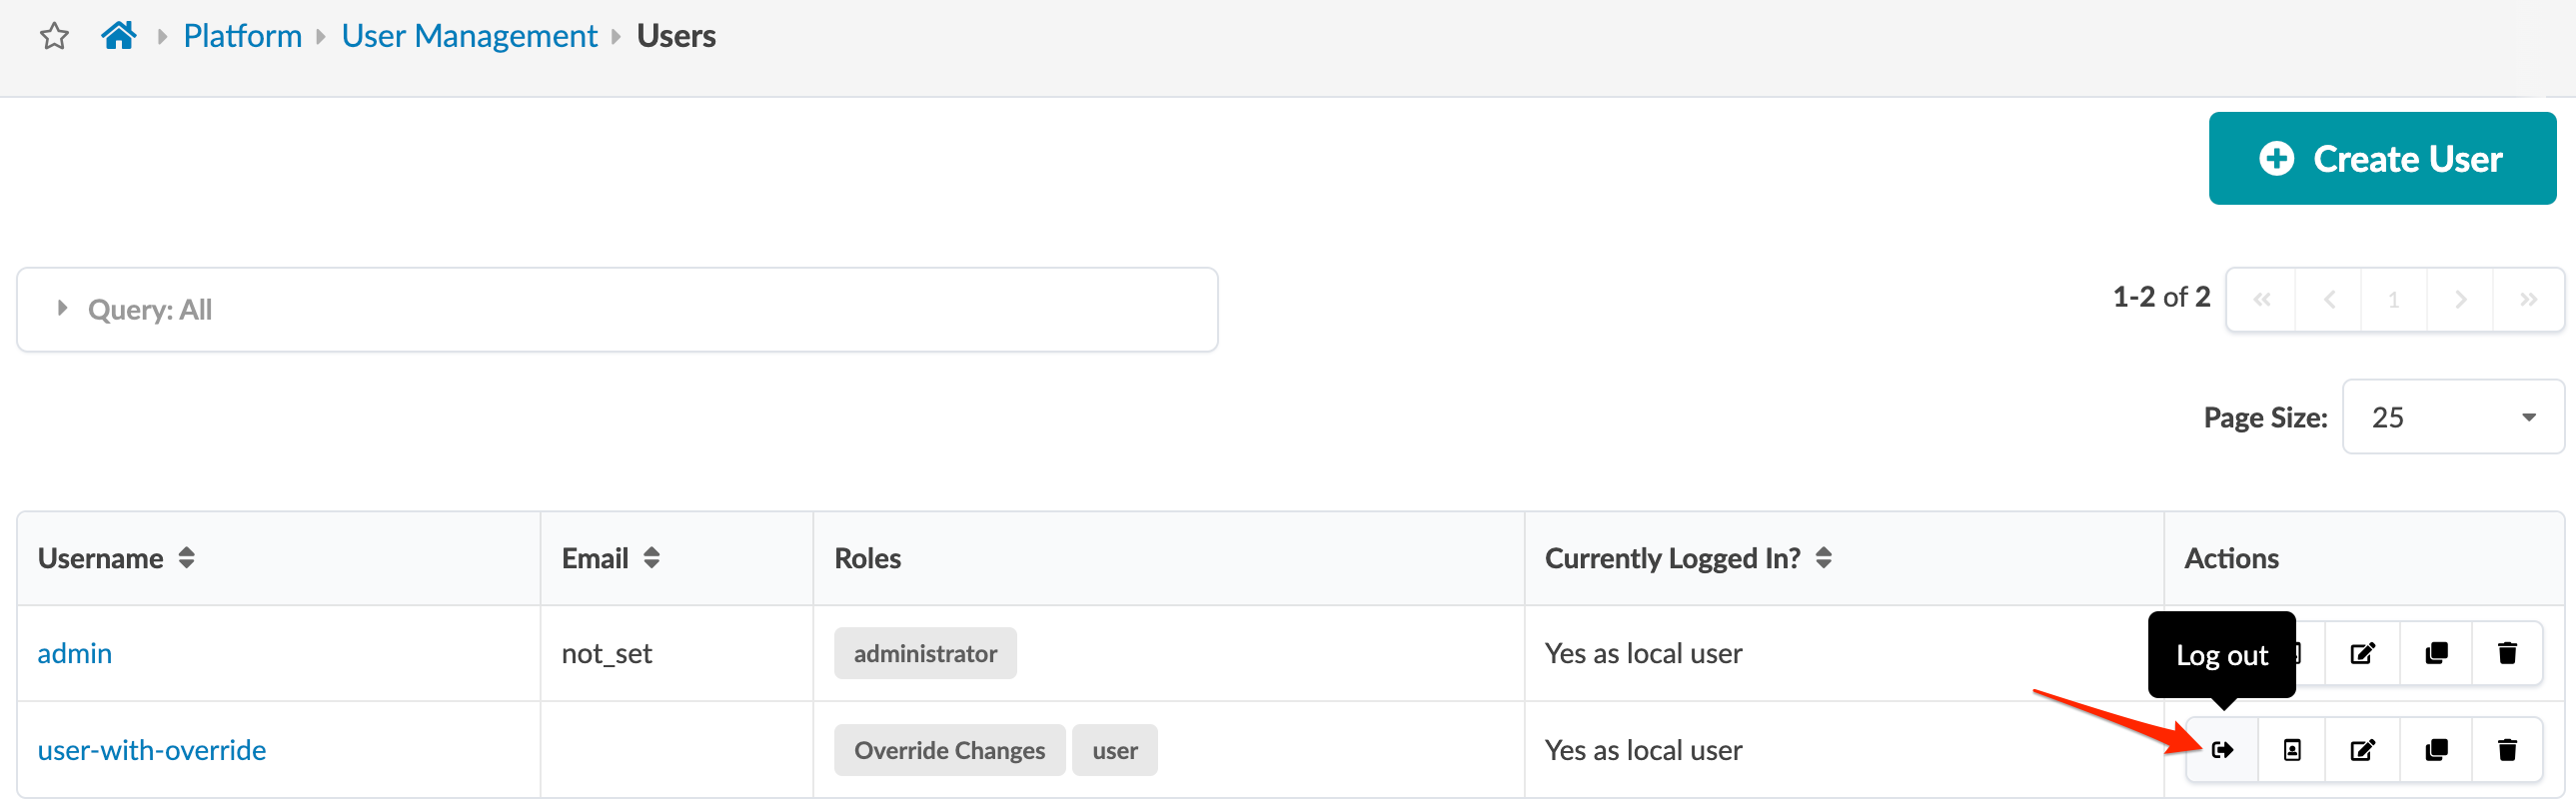Edit user-with-override with pencil icon
2576x811 pixels.
point(2362,750)
